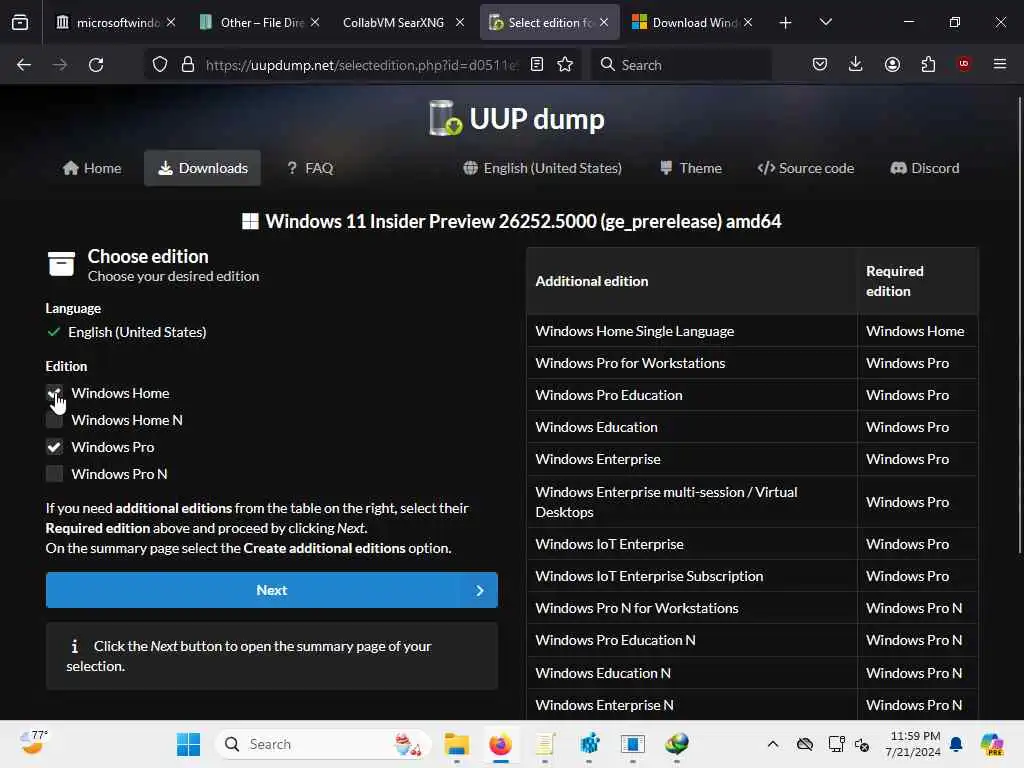Open the FAQ navigation item
The height and width of the screenshot is (768, 1024).
(x=310, y=168)
